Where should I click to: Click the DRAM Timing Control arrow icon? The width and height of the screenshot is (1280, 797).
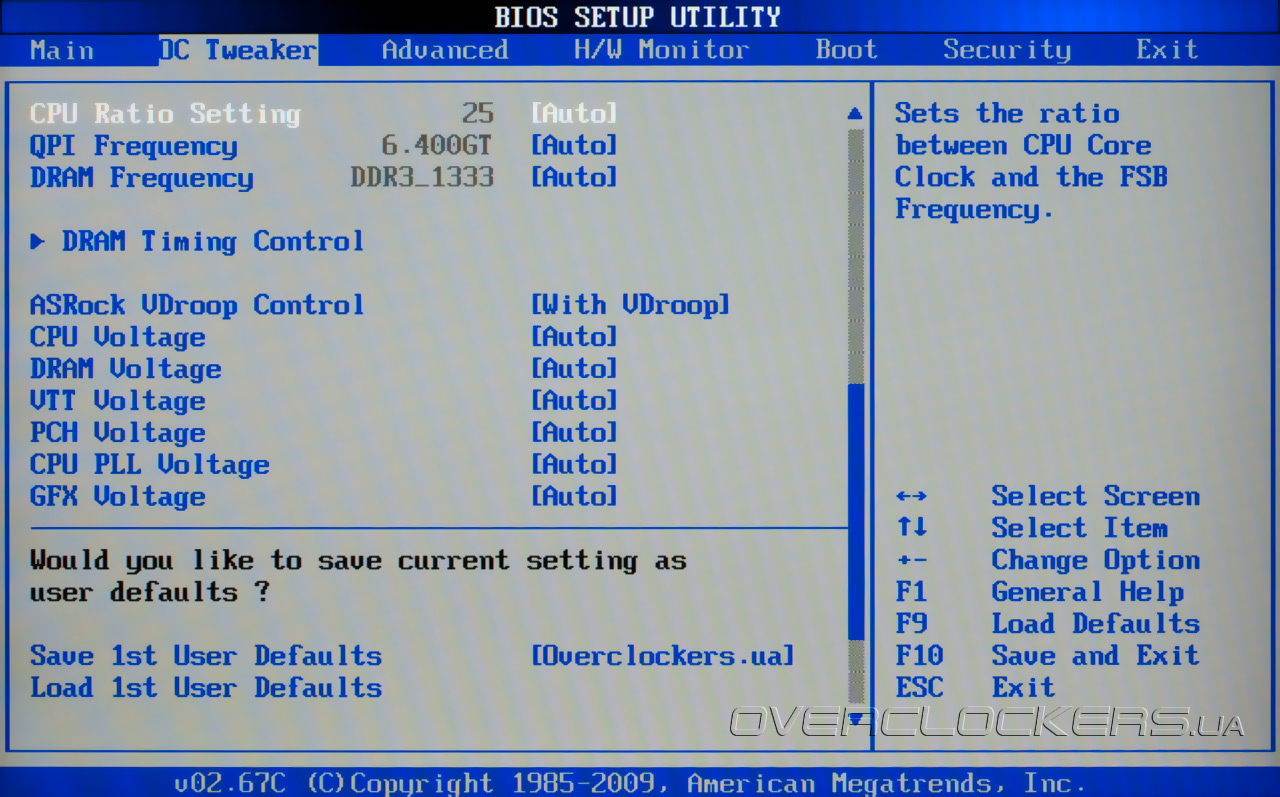click(x=38, y=241)
